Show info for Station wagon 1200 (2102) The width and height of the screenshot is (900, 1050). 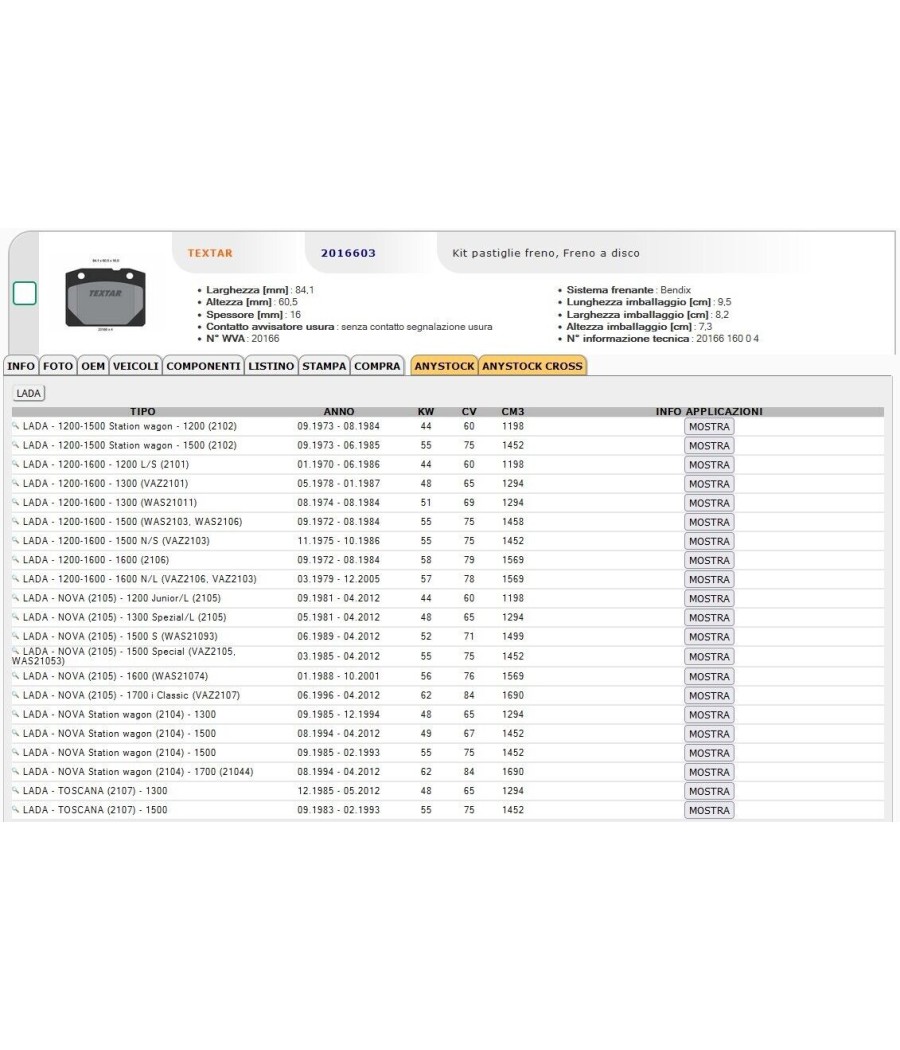pos(709,427)
